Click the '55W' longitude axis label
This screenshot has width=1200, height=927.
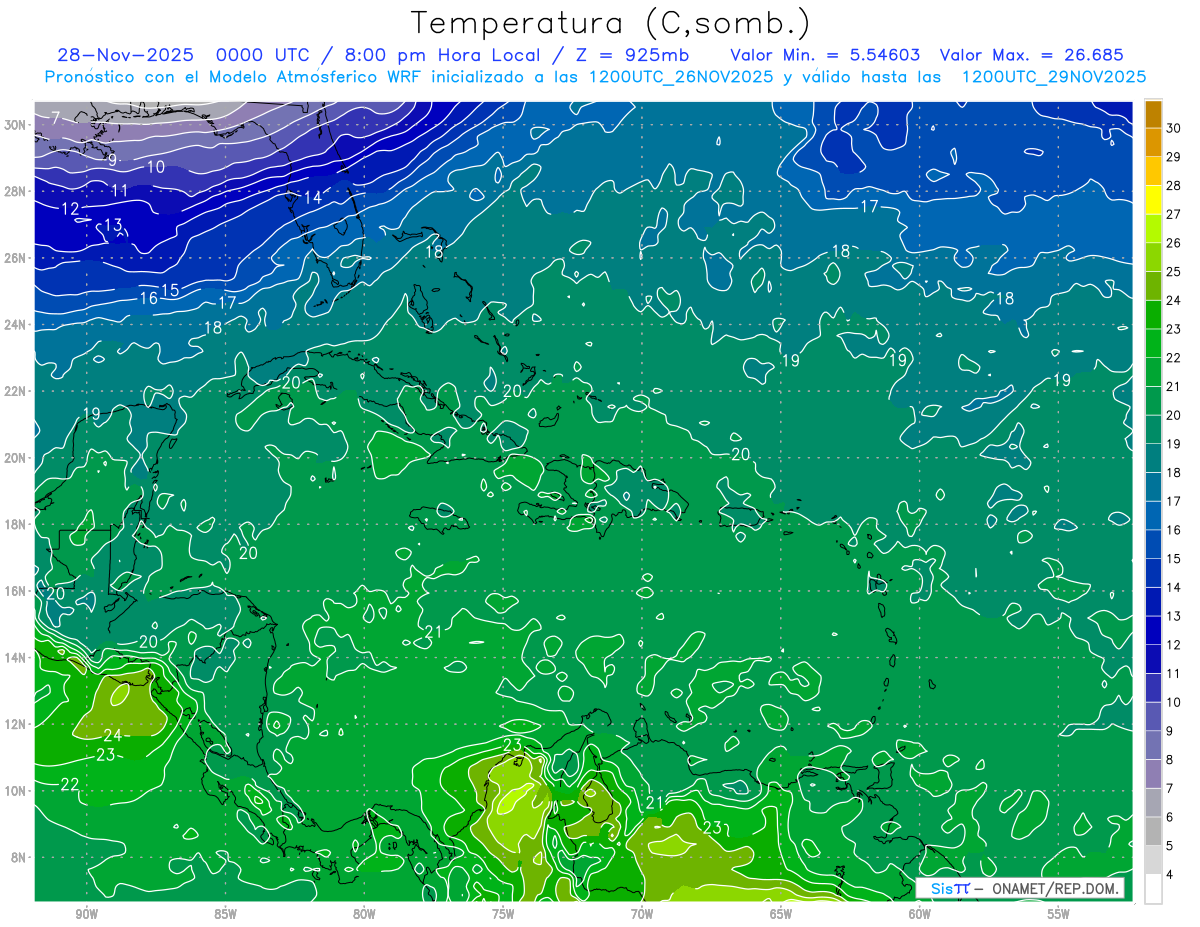click(1059, 914)
